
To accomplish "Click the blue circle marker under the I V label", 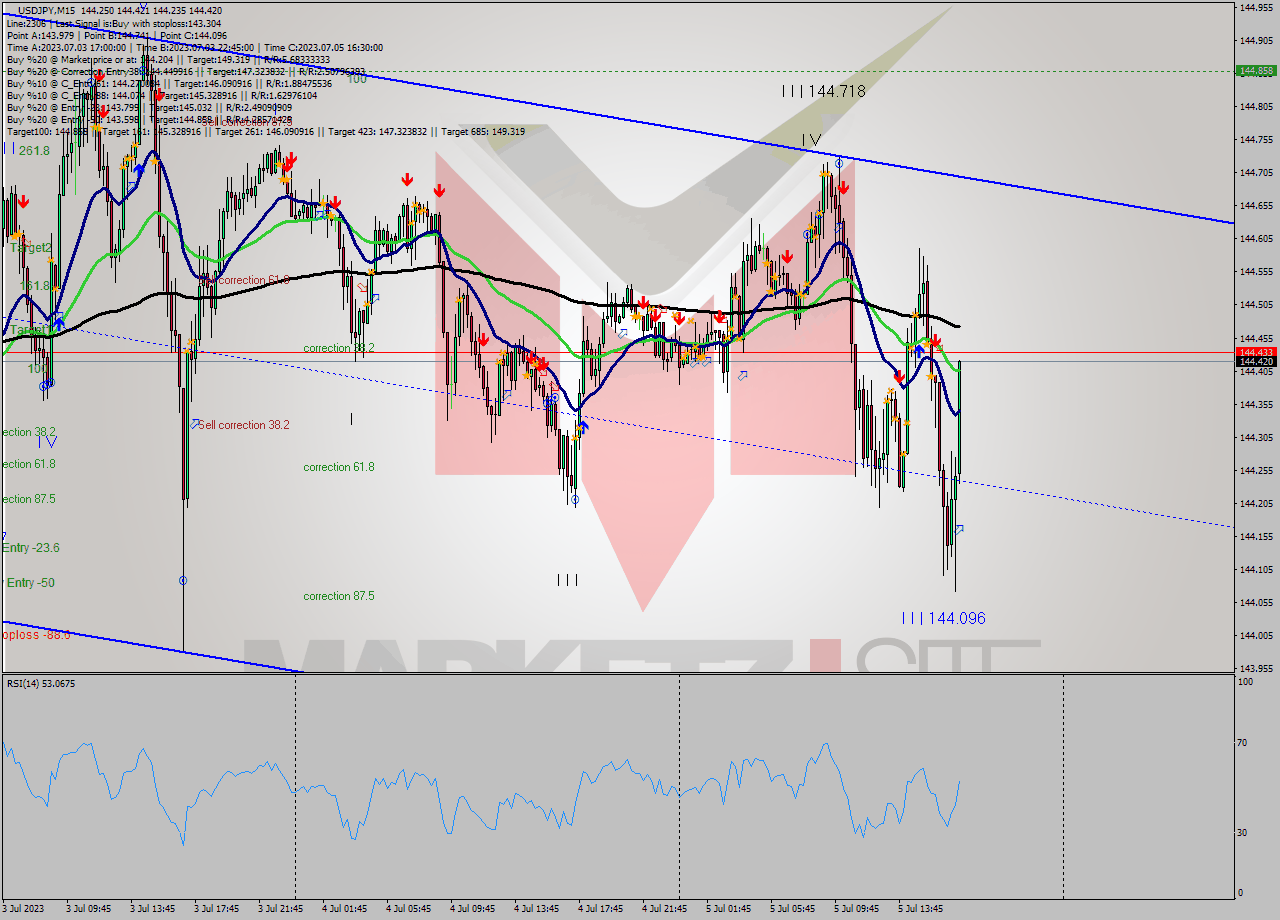I will coord(839,162).
